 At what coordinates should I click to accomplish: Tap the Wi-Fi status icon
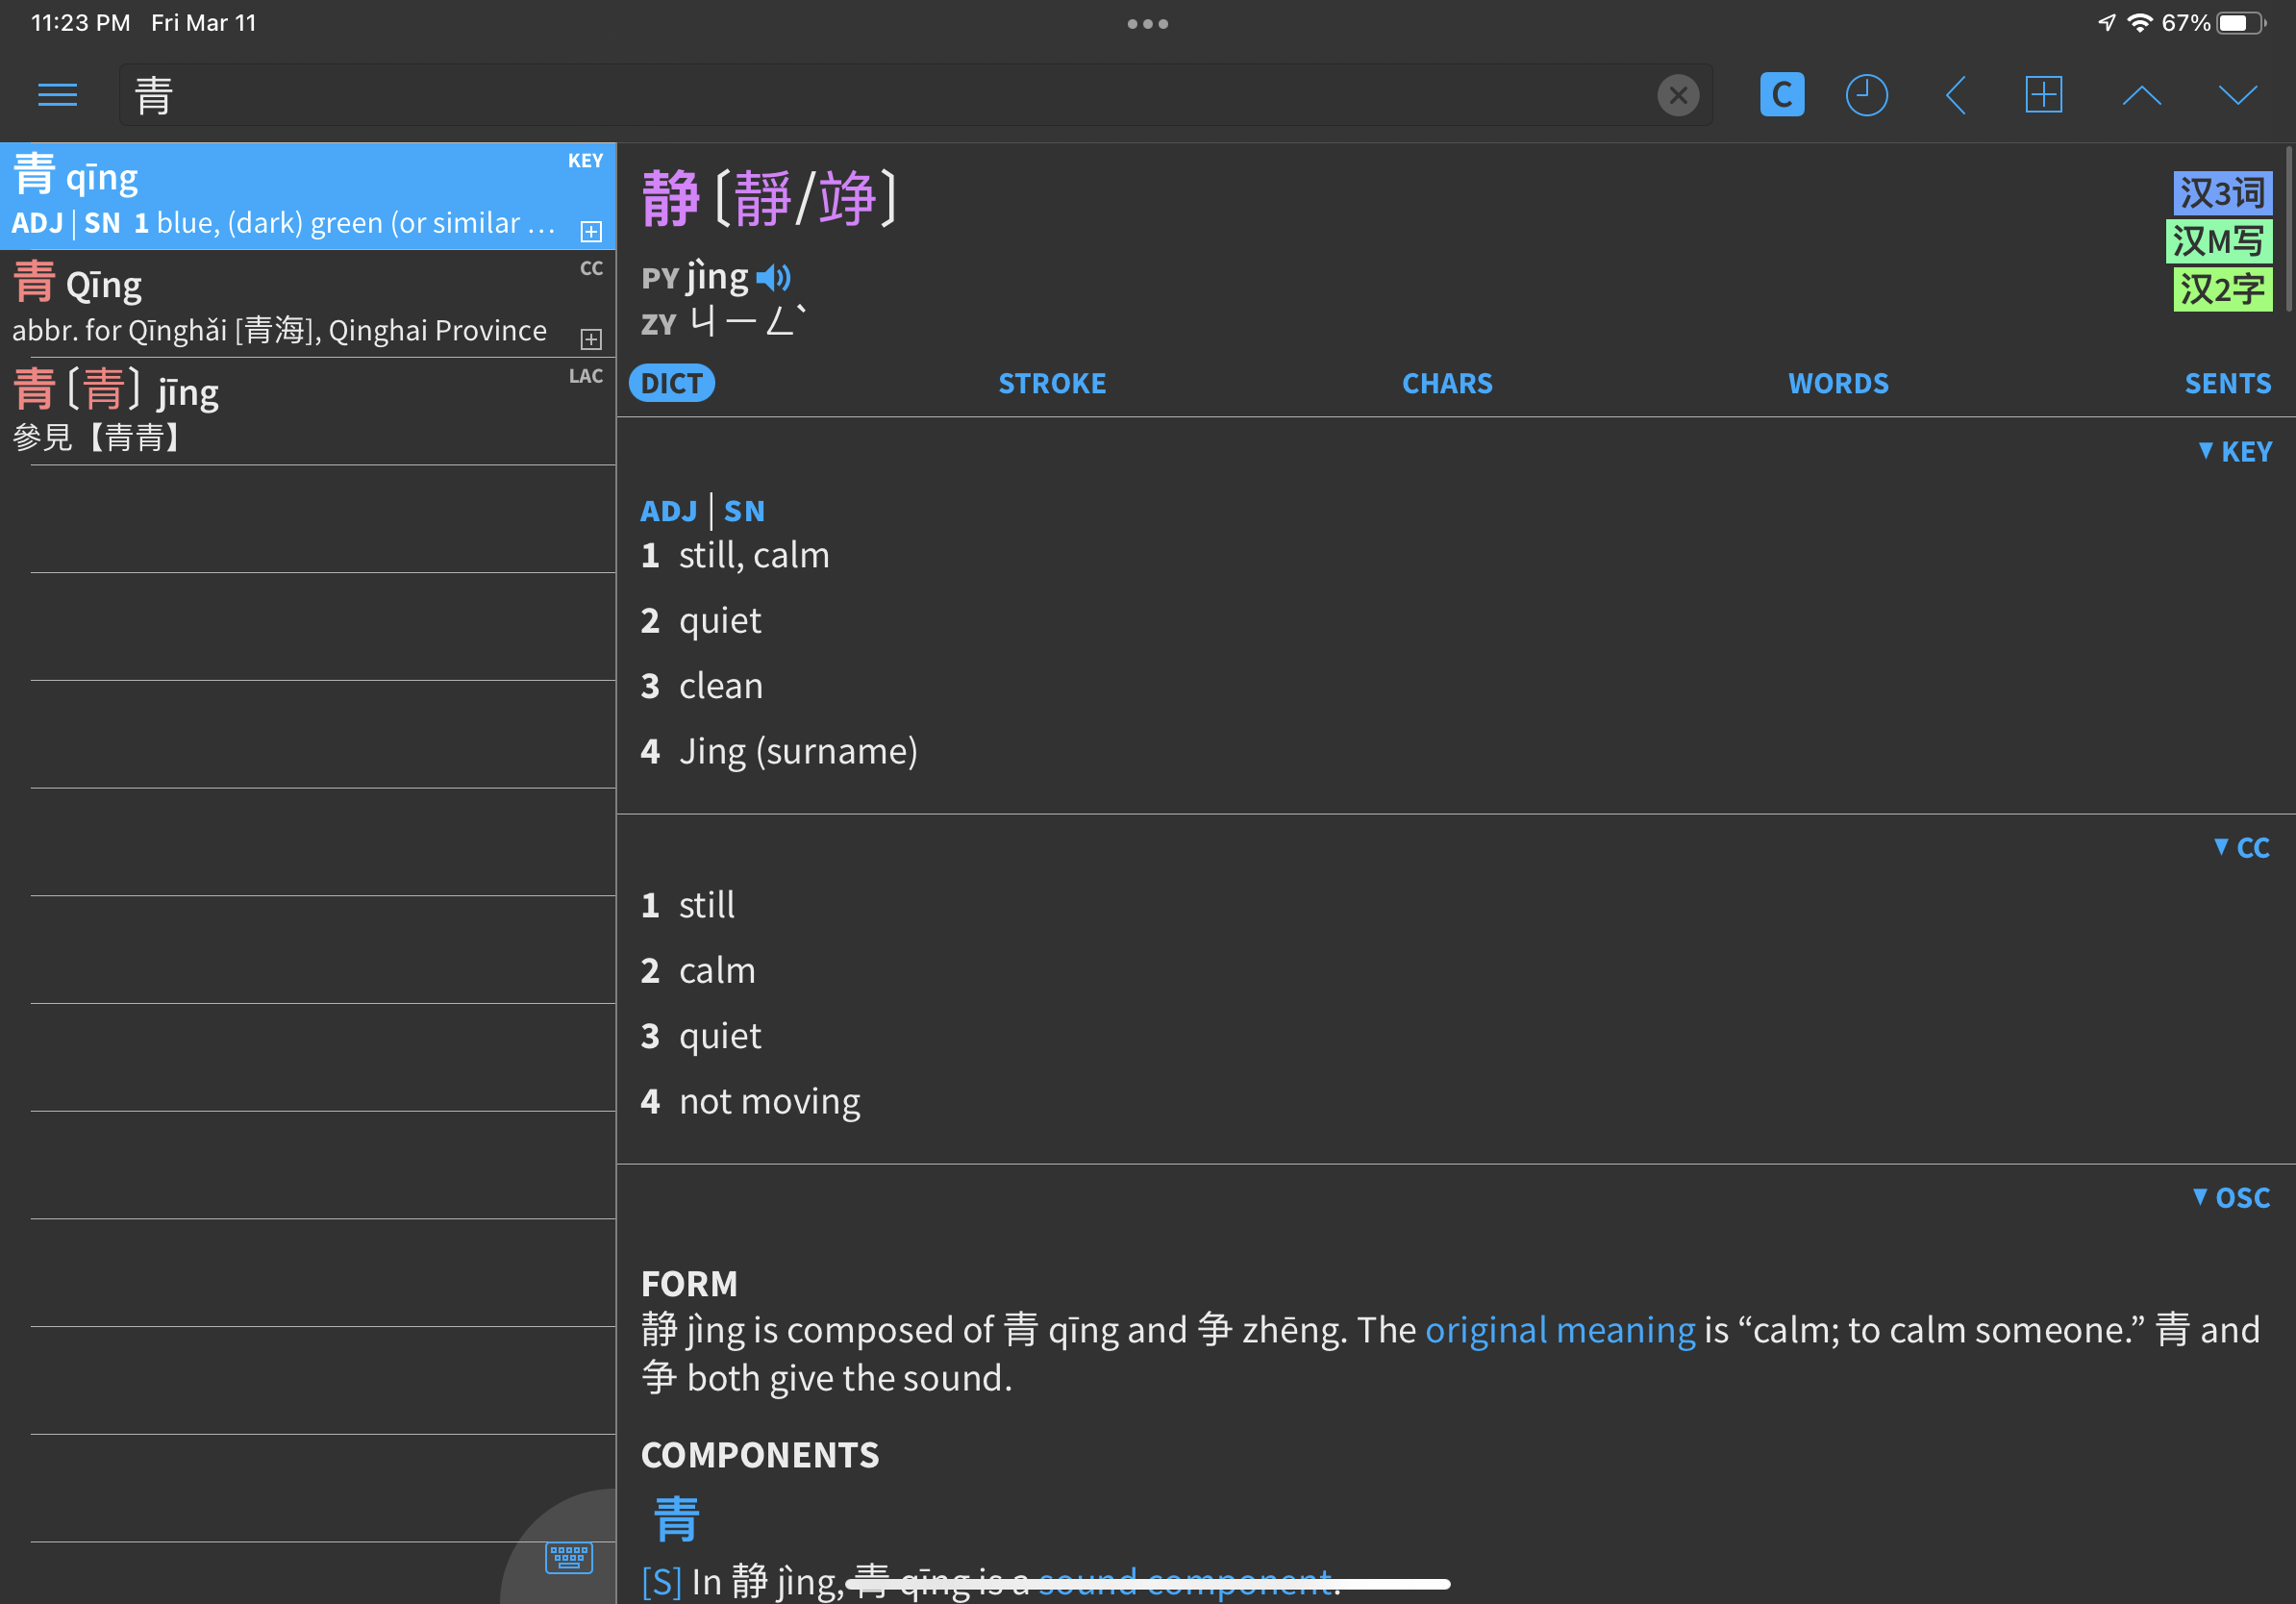(x=2139, y=23)
